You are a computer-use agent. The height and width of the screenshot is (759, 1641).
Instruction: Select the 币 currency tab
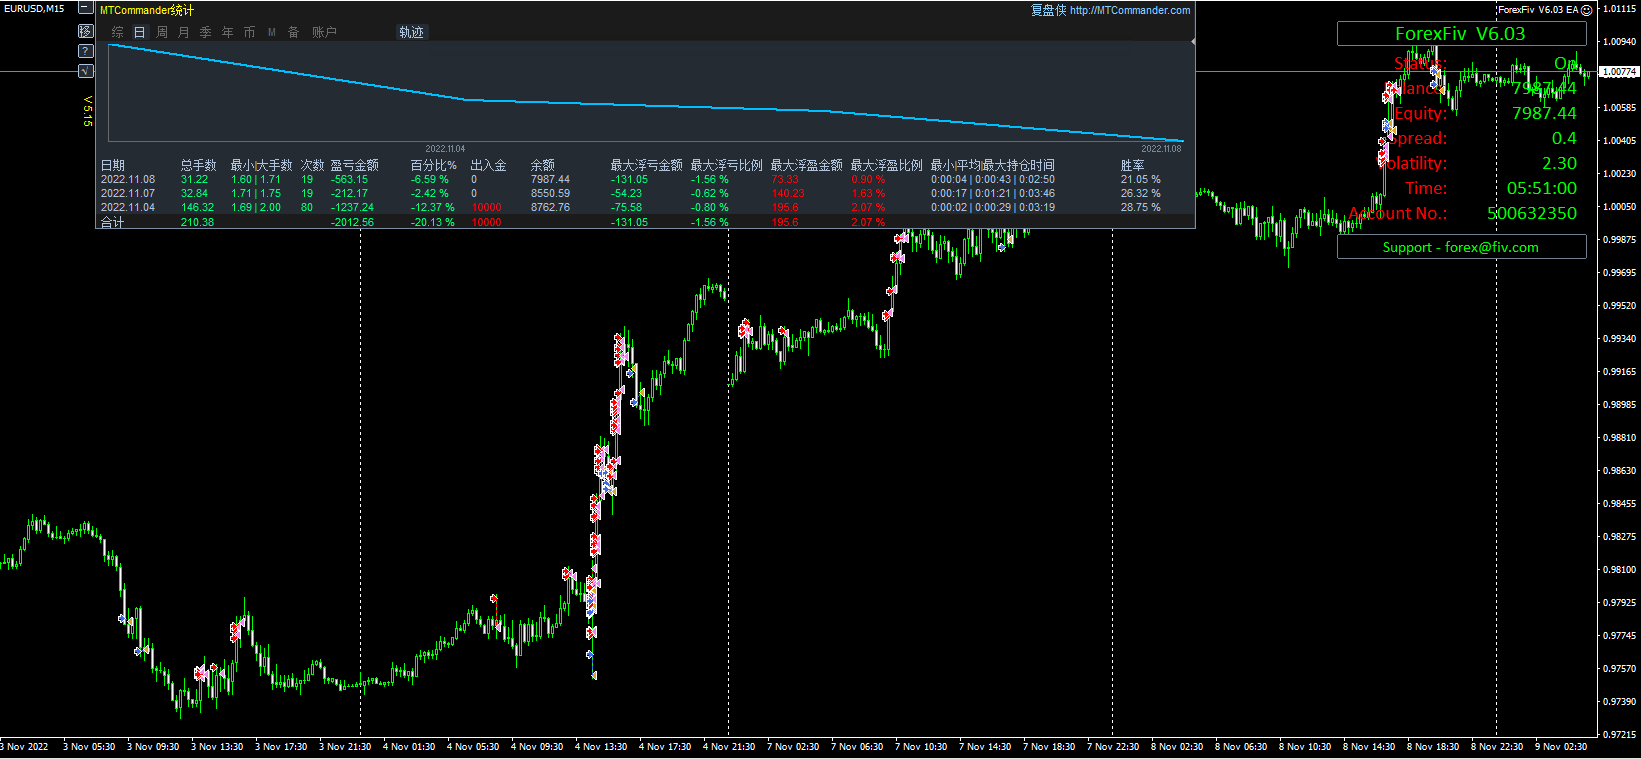[x=250, y=32]
